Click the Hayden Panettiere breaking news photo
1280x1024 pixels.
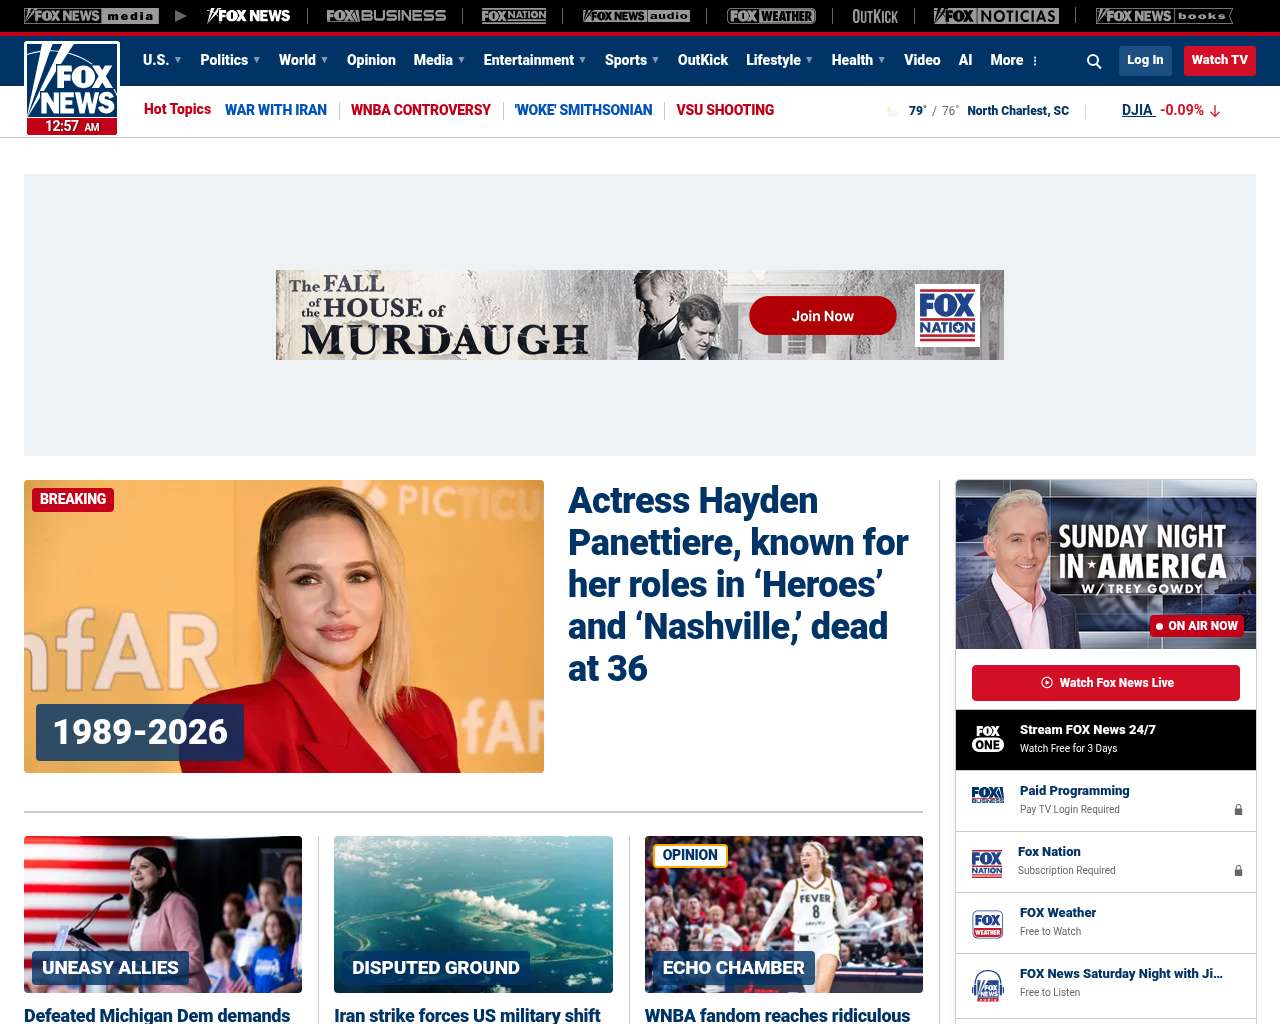pyautogui.click(x=284, y=626)
